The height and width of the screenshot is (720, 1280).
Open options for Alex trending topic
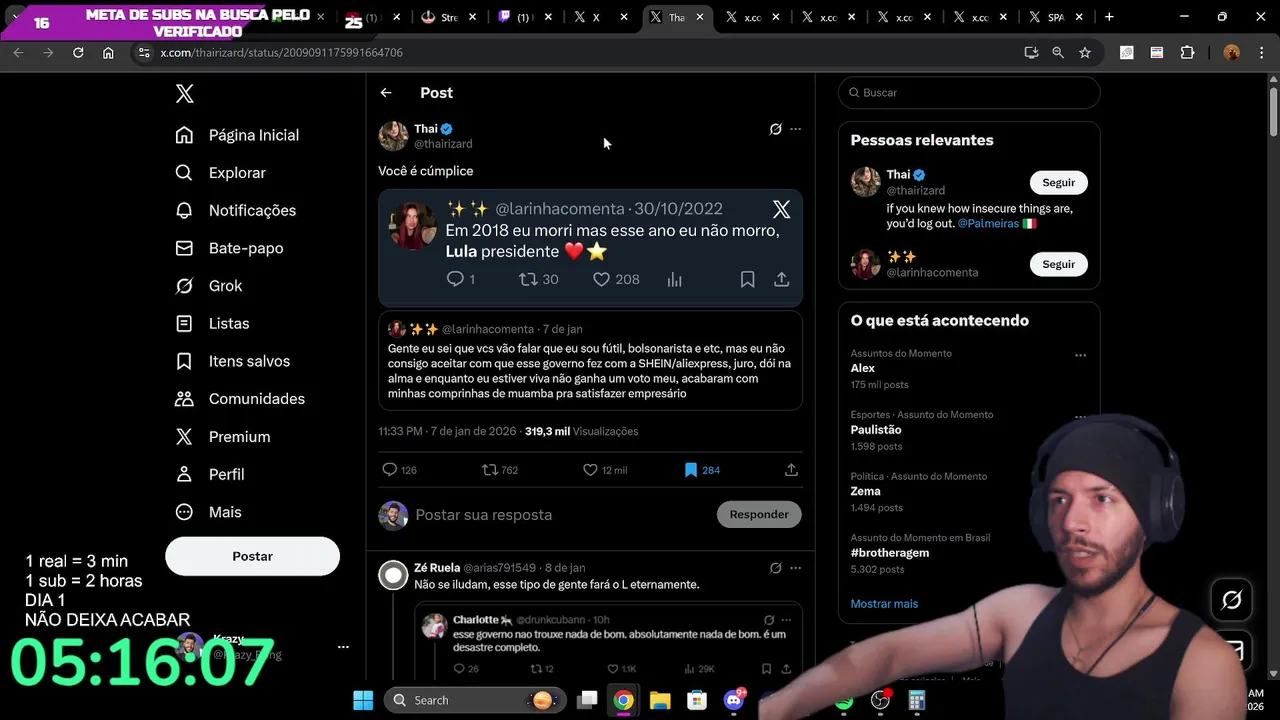coord(1080,355)
